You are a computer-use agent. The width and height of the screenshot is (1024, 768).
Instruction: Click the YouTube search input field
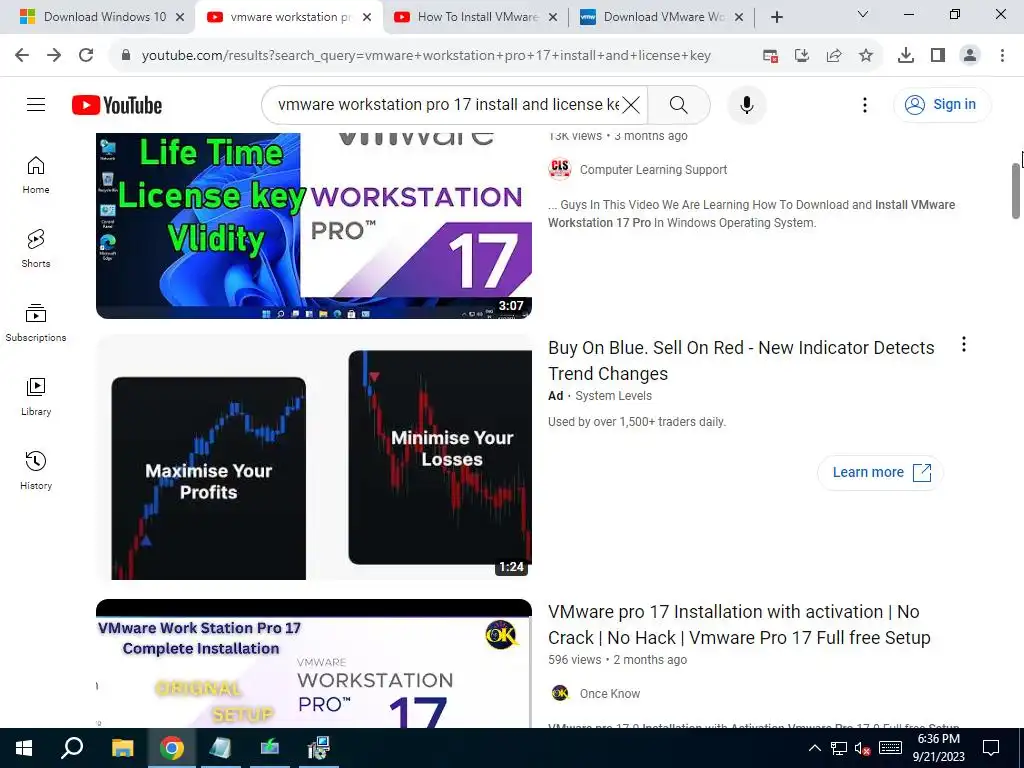448,104
